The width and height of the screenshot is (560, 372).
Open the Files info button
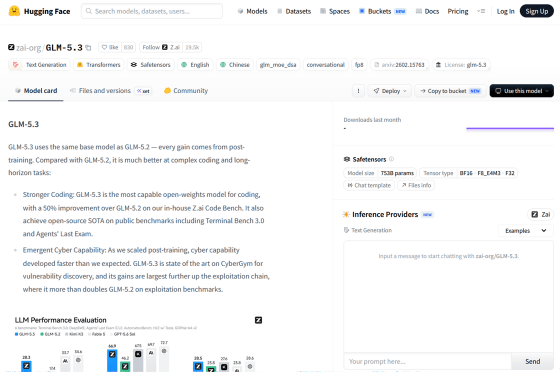coord(416,185)
